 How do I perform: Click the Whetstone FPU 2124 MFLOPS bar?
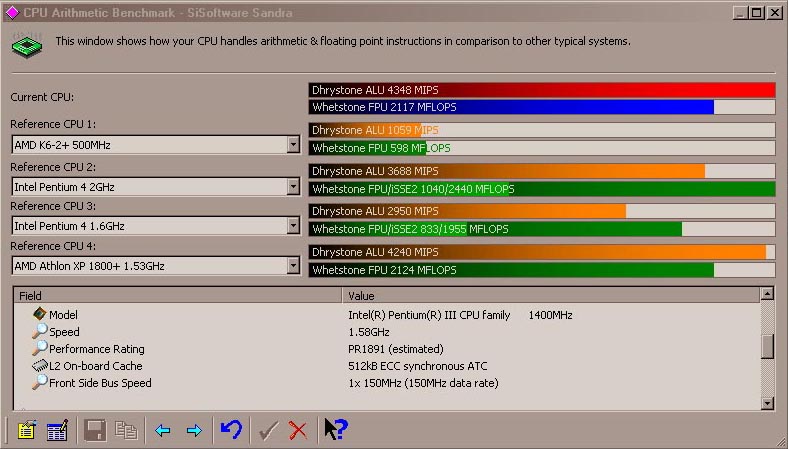coord(542,270)
